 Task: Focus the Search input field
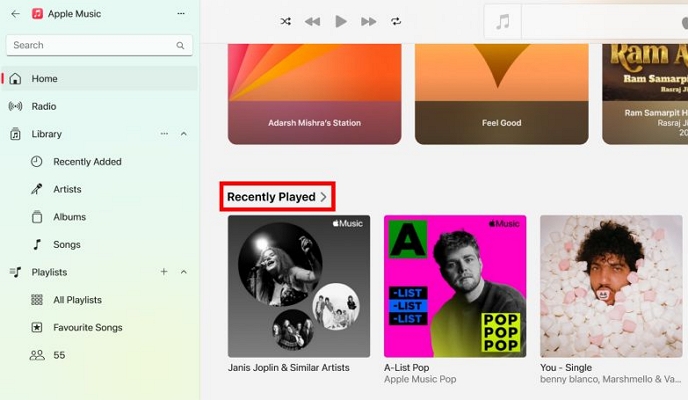tap(99, 45)
